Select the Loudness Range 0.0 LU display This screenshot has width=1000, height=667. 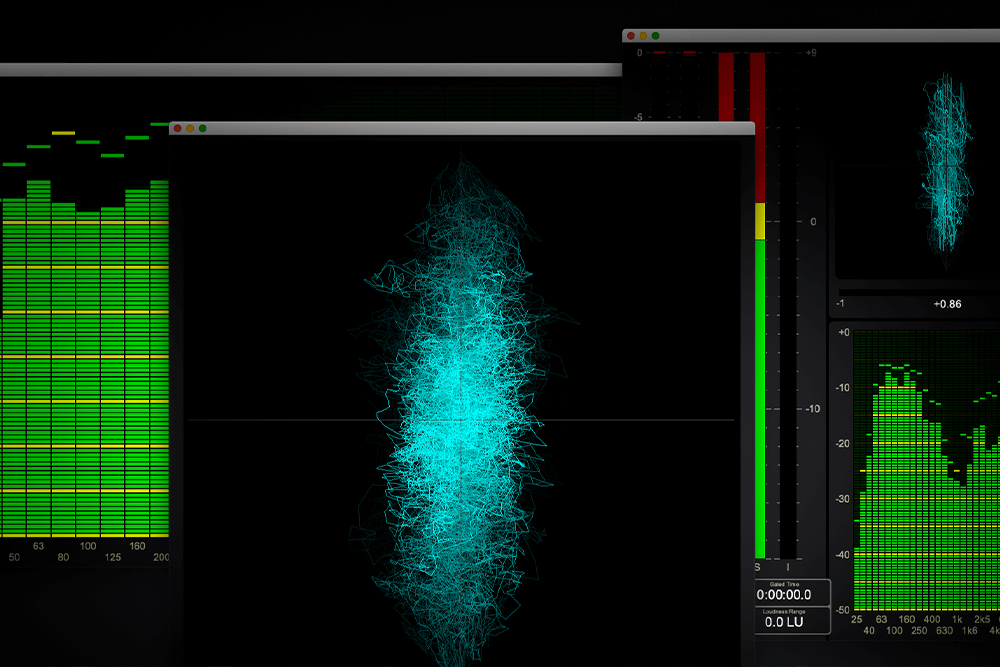tap(791, 621)
